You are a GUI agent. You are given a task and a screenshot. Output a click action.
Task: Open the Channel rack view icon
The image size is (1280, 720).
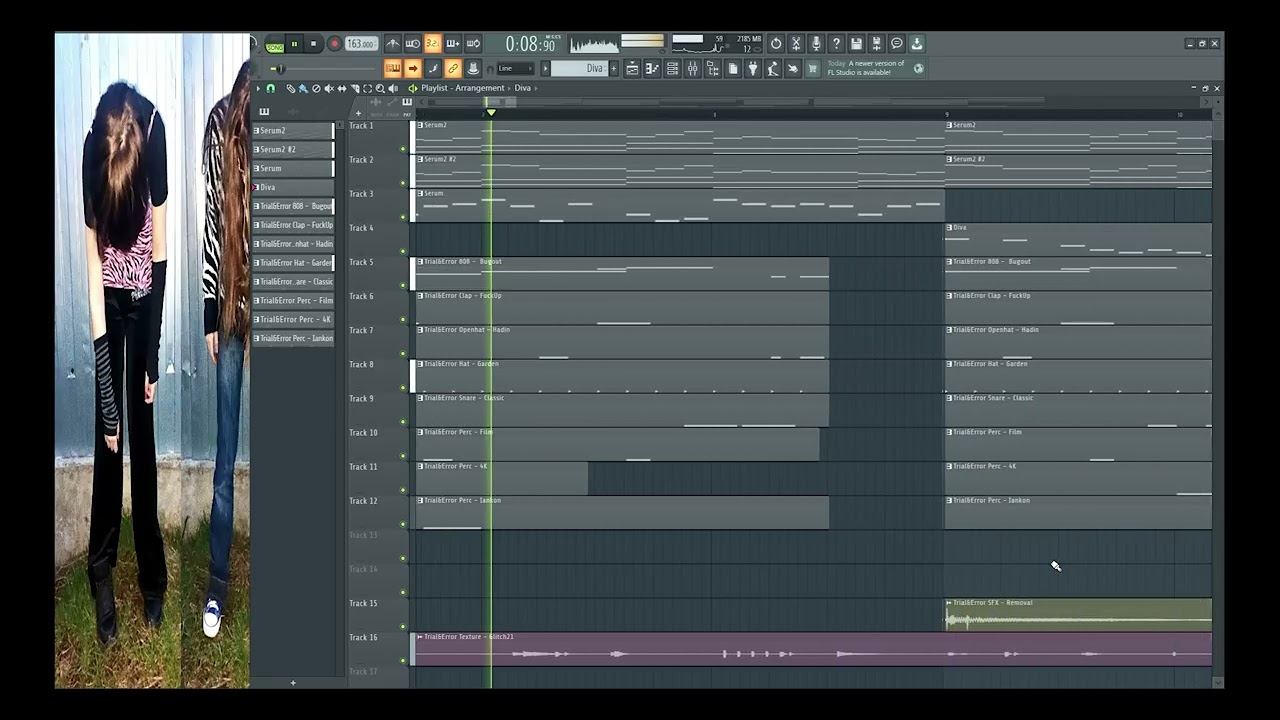tap(672, 69)
